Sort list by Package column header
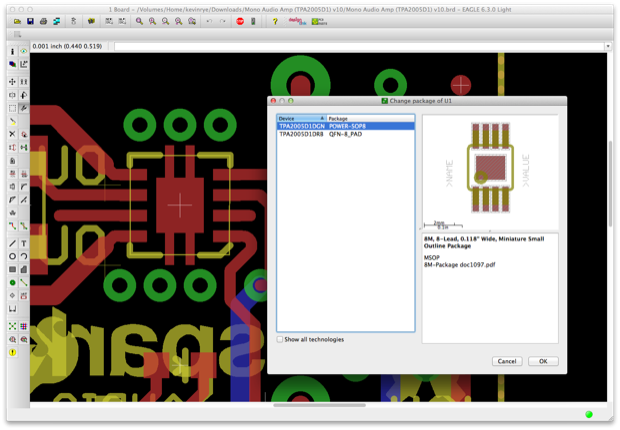The width and height of the screenshot is (620, 430). pos(370,118)
